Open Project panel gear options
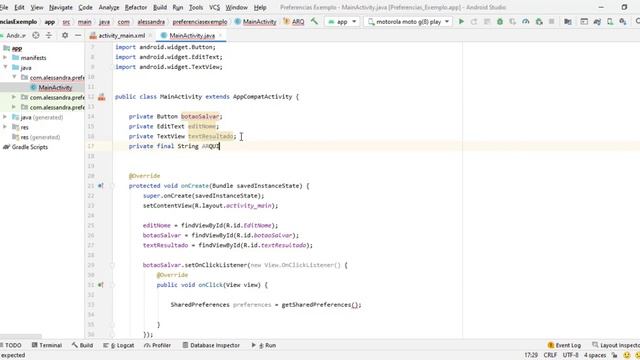The width and height of the screenshot is (640, 360). 65,36
